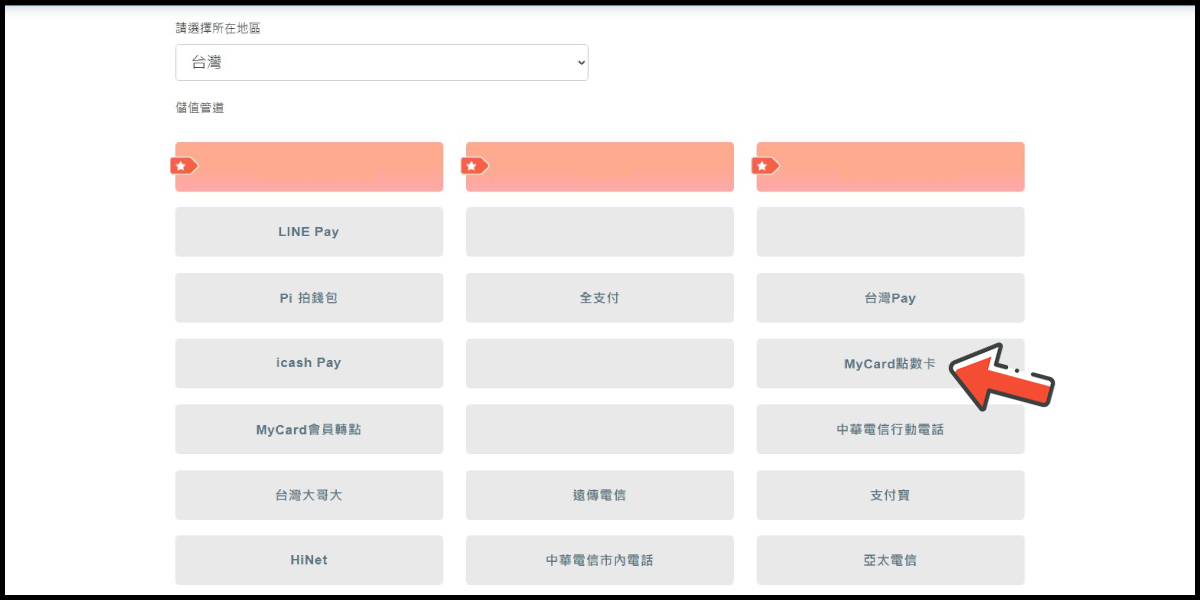Choose HiNet payment option
The image size is (1200, 600).
309,560
